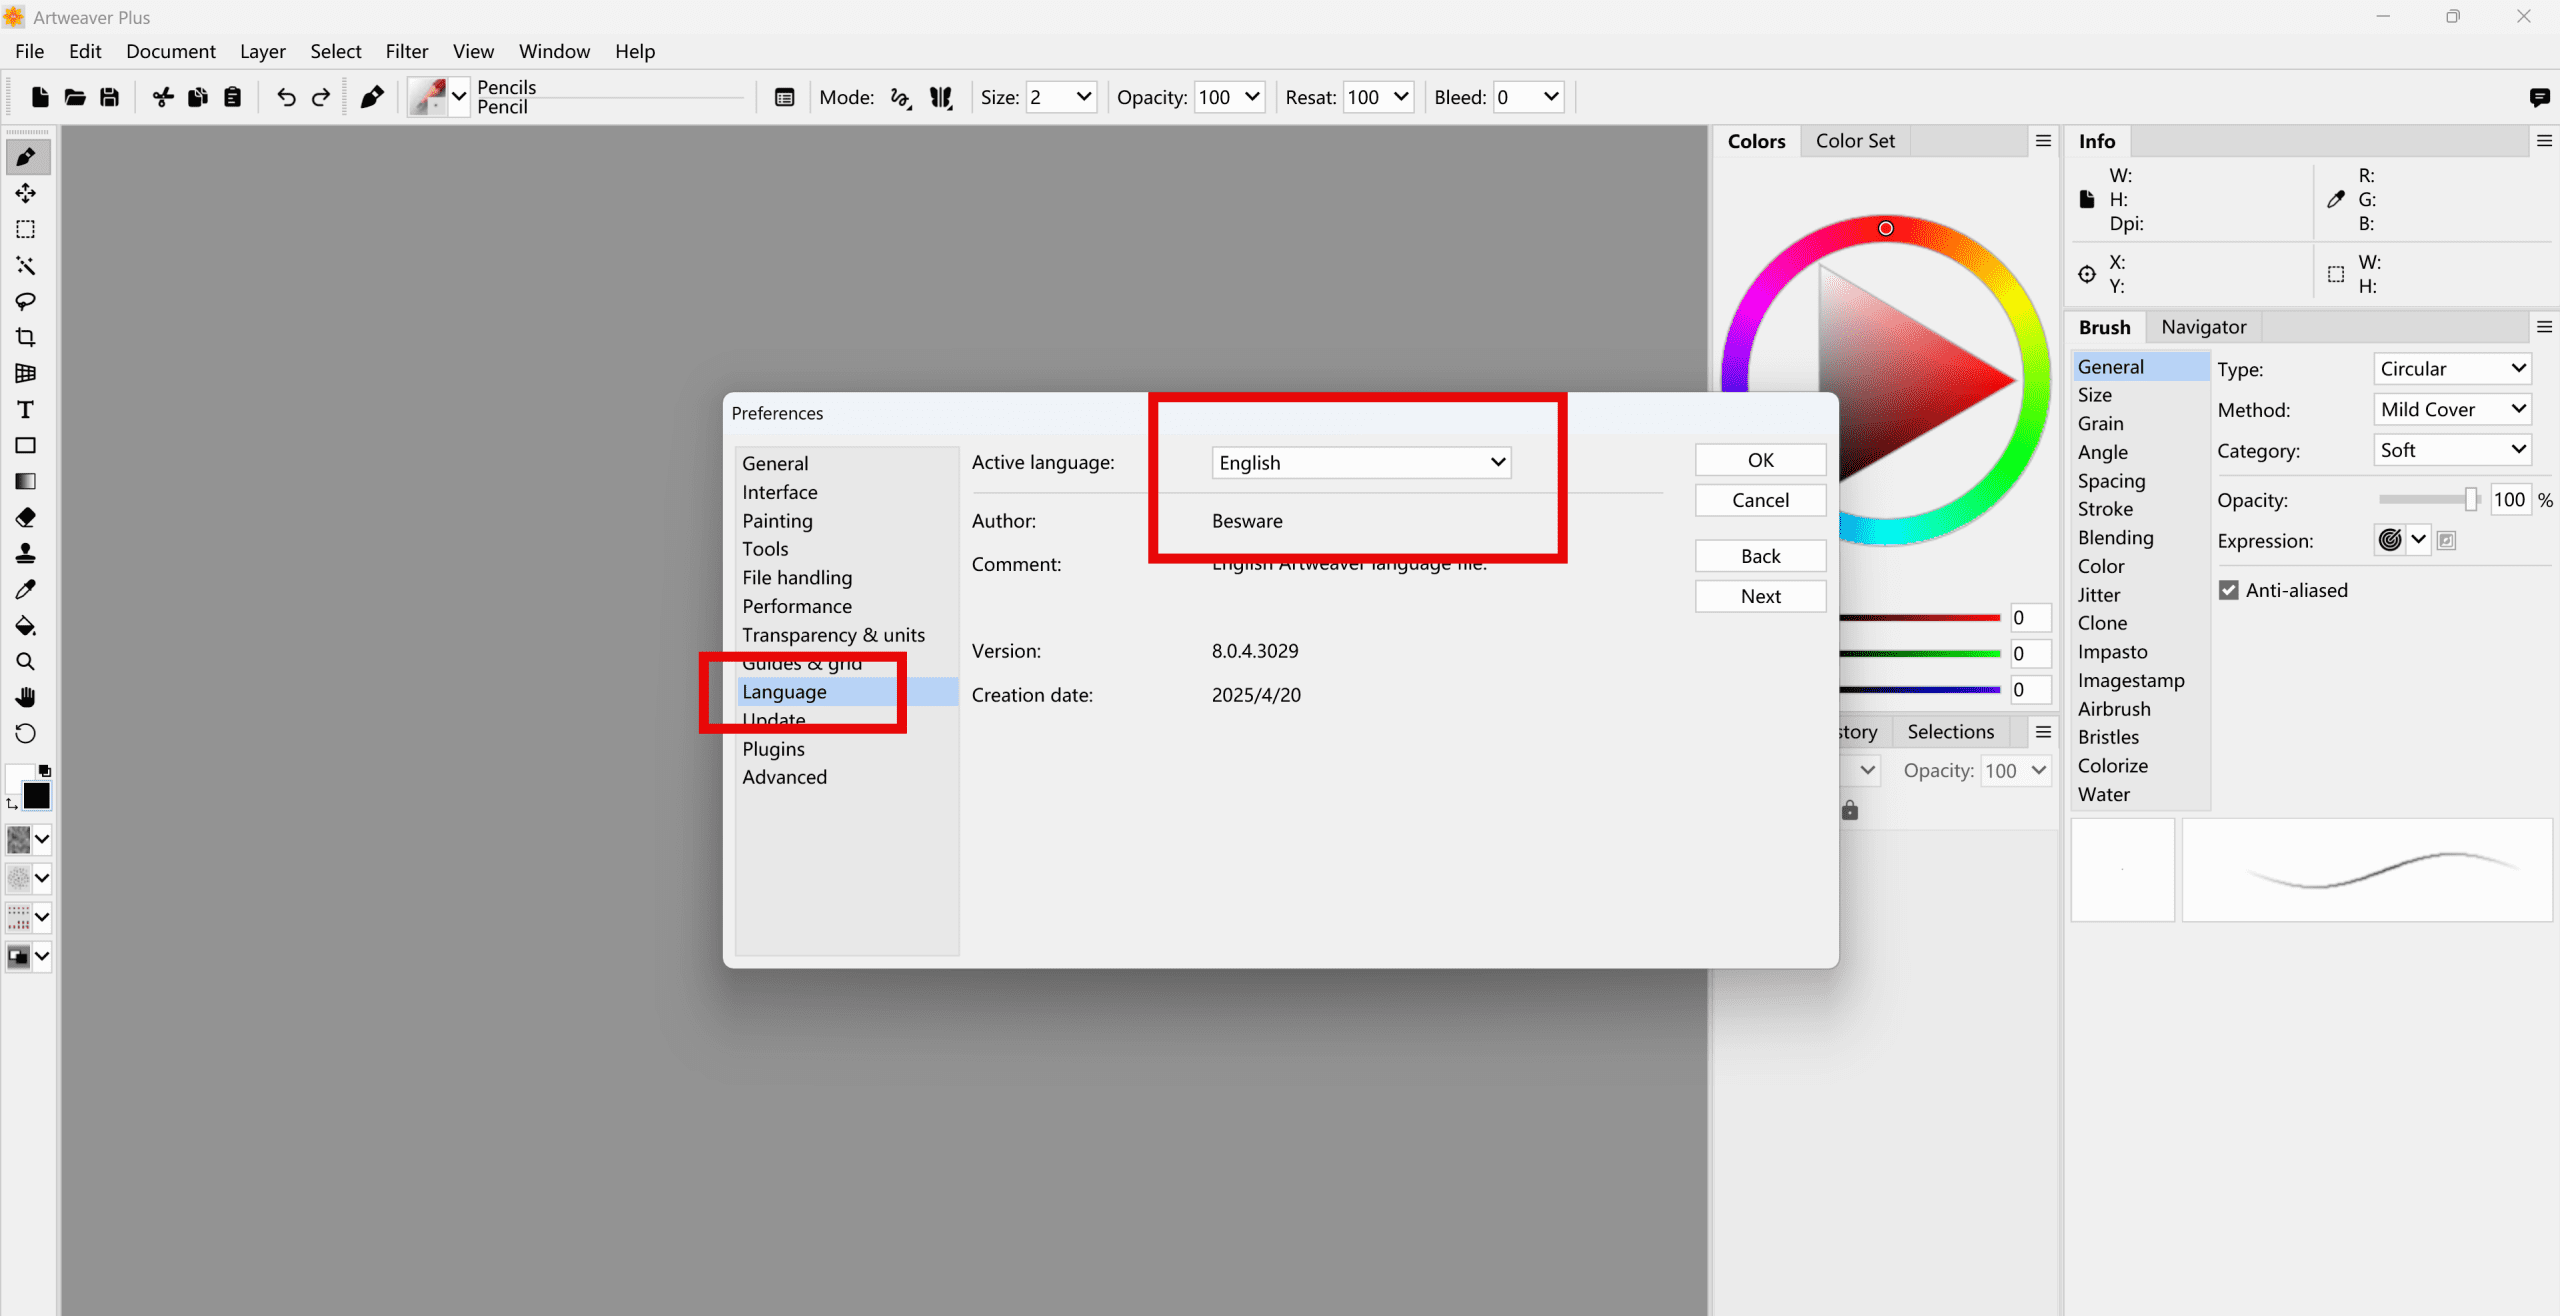Image resolution: width=2560 pixels, height=1316 pixels.
Task: Toggle the Anti-aliased checkbox
Action: coord(2229,590)
